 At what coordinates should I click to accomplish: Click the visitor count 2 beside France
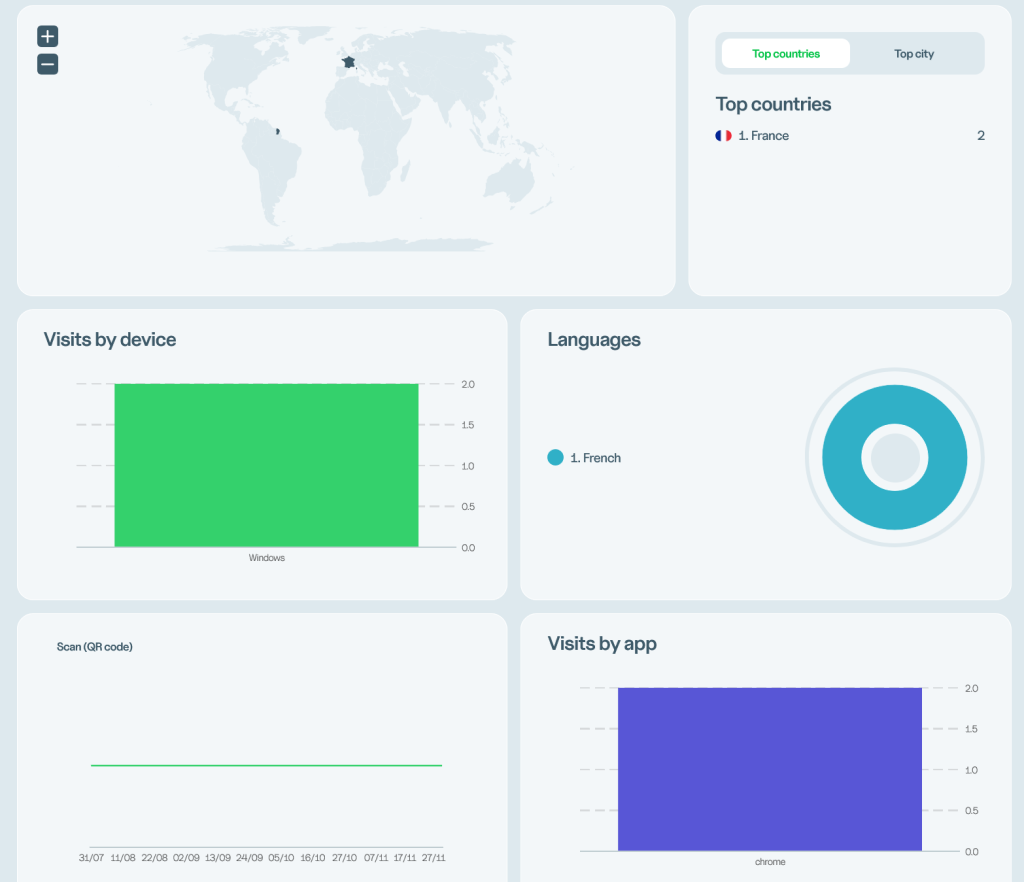(x=981, y=135)
